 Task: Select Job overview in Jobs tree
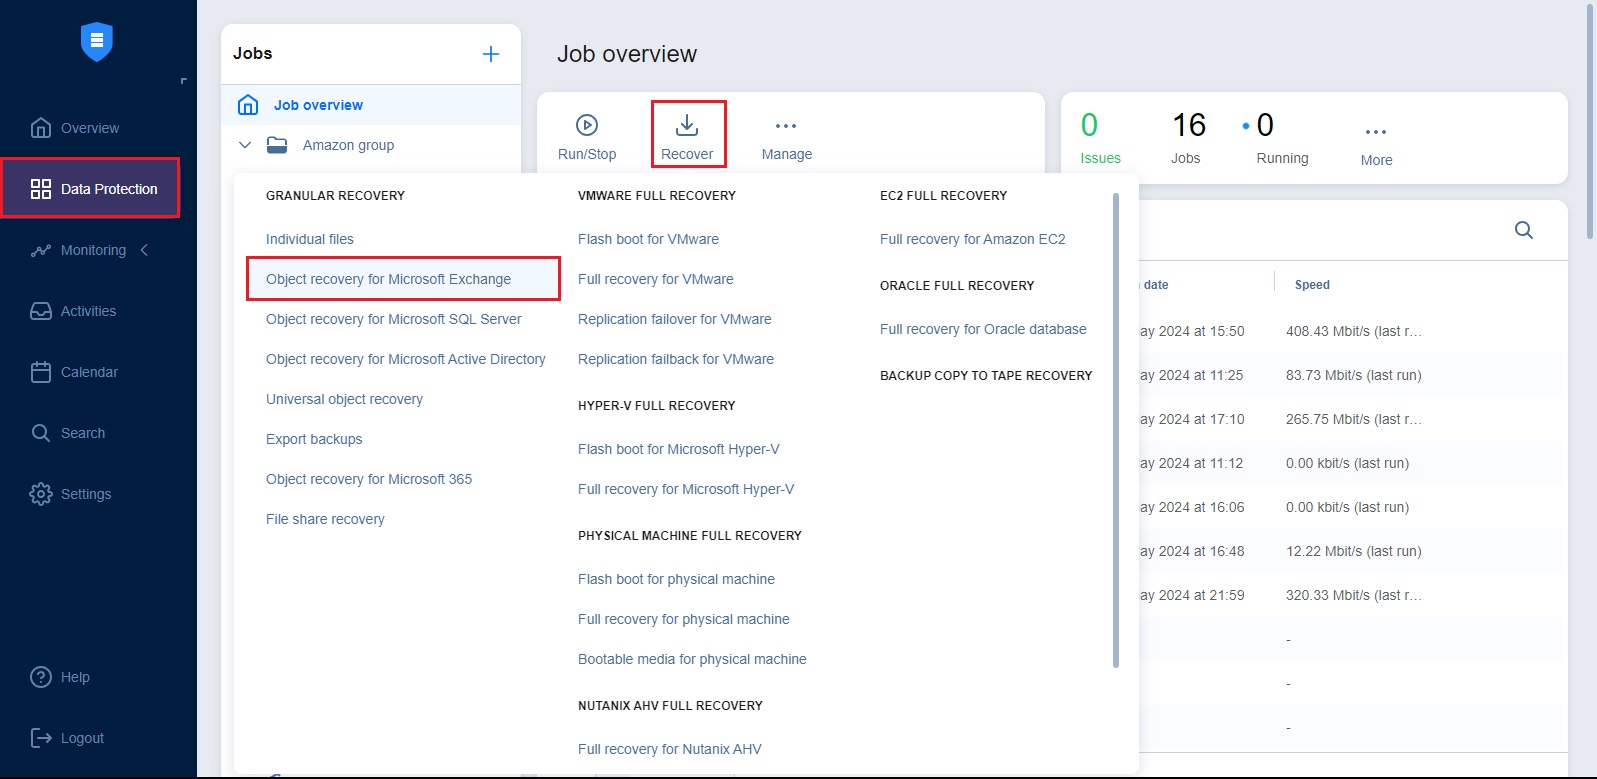tap(318, 105)
